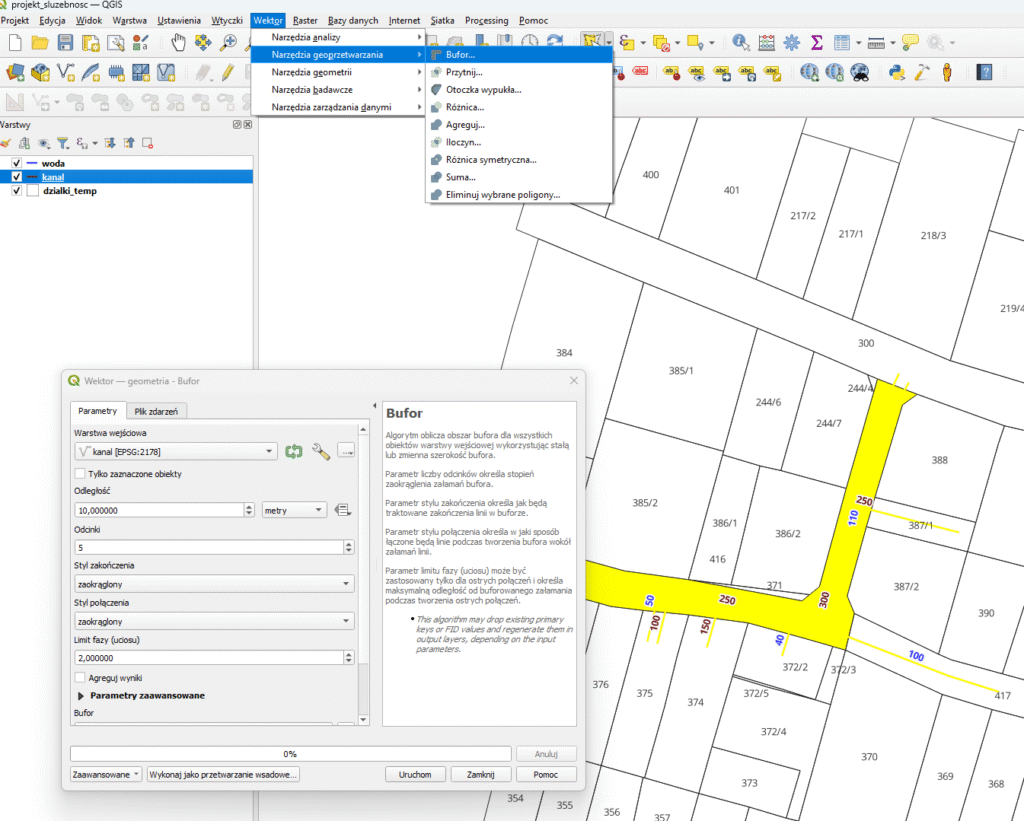Viewport: 1024px width, 821px height.
Task: Click the Identify Features info icon
Action: [x=741, y=42]
